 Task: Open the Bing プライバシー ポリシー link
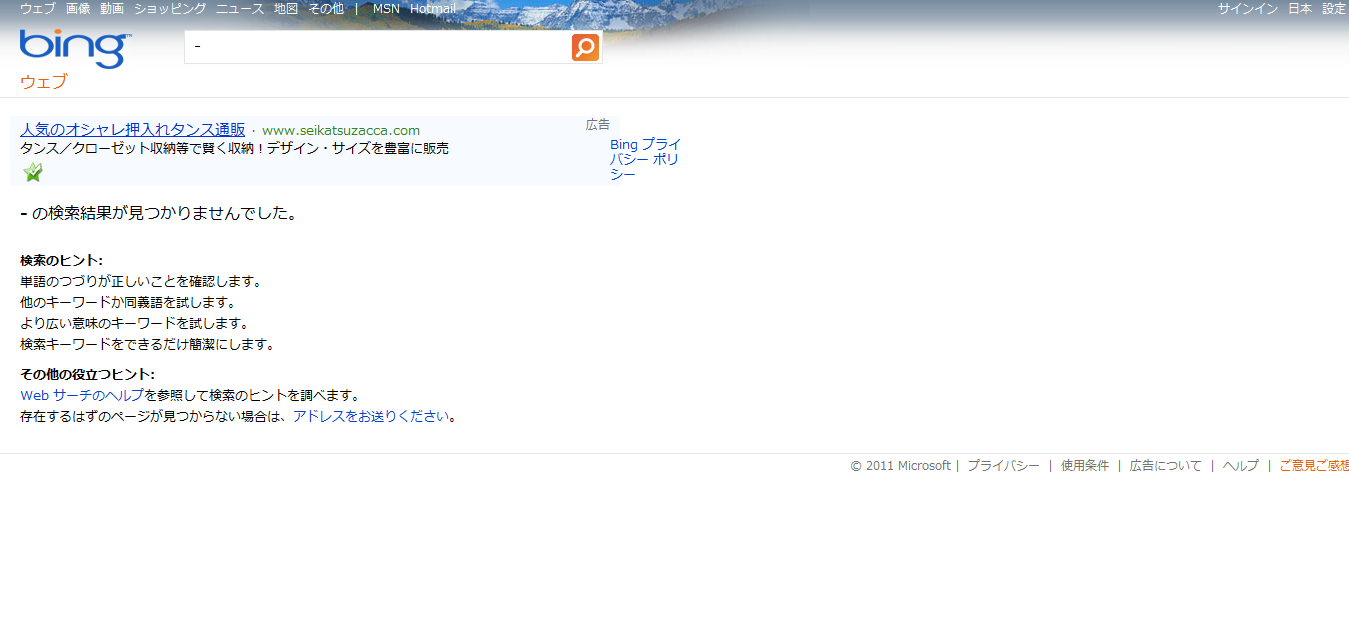pos(644,159)
